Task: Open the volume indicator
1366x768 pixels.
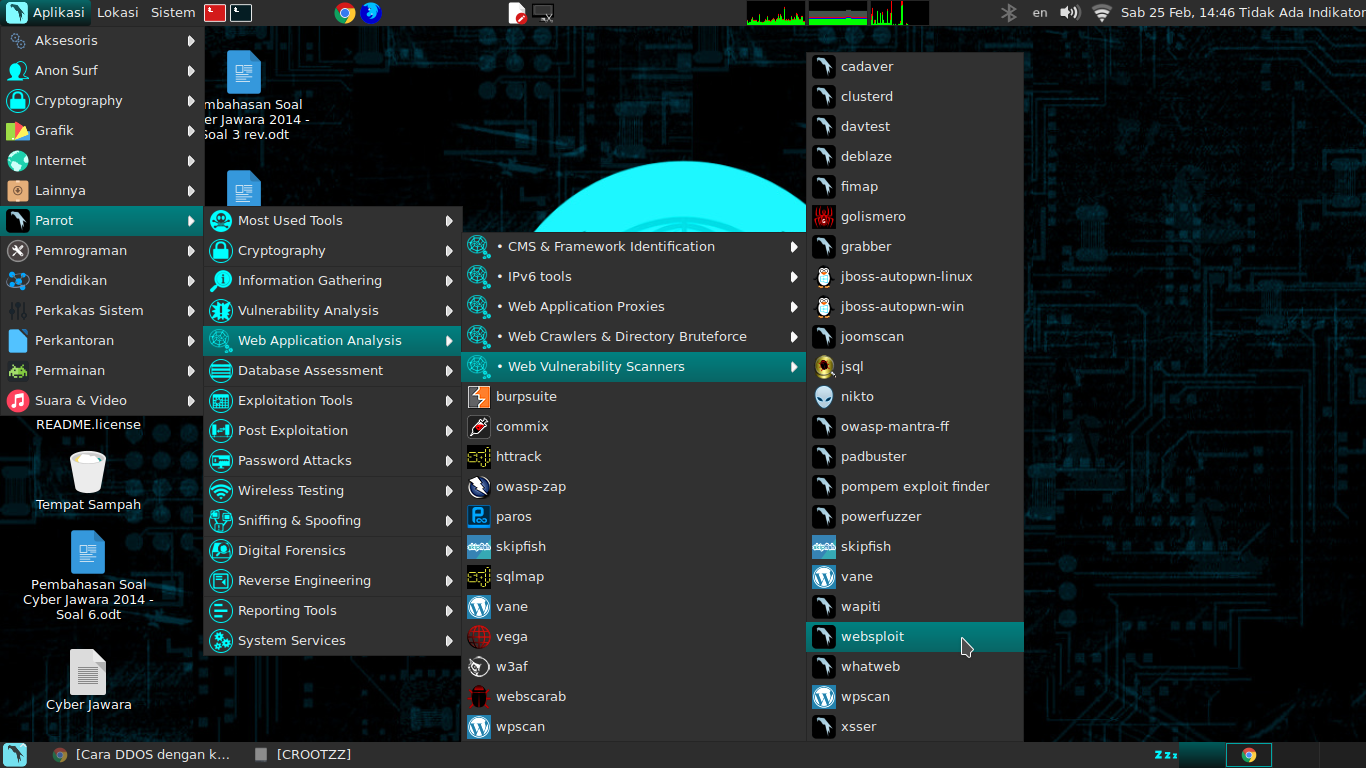Action: coord(1070,13)
